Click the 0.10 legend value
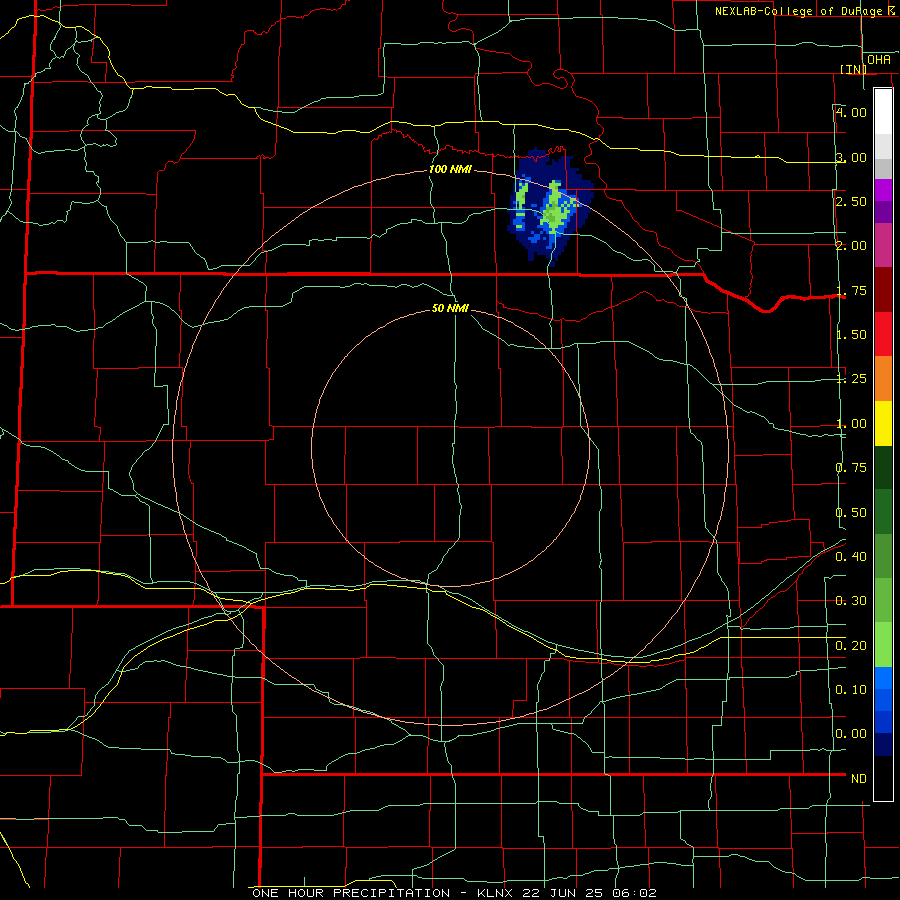 tap(851, 690)
